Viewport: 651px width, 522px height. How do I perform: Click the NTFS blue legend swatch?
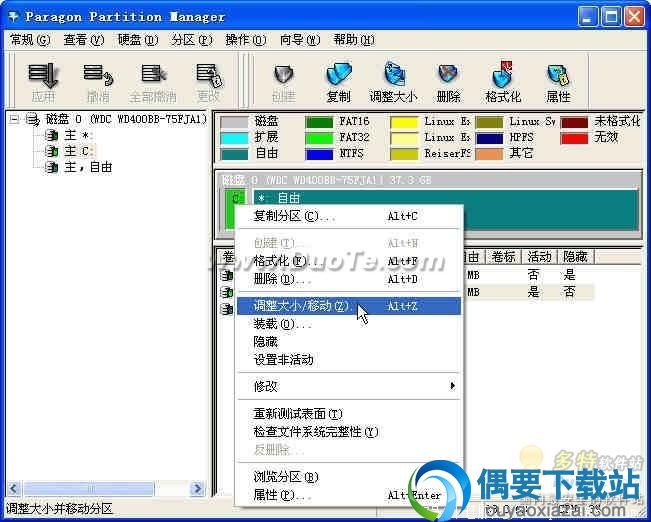click(319, 154)
